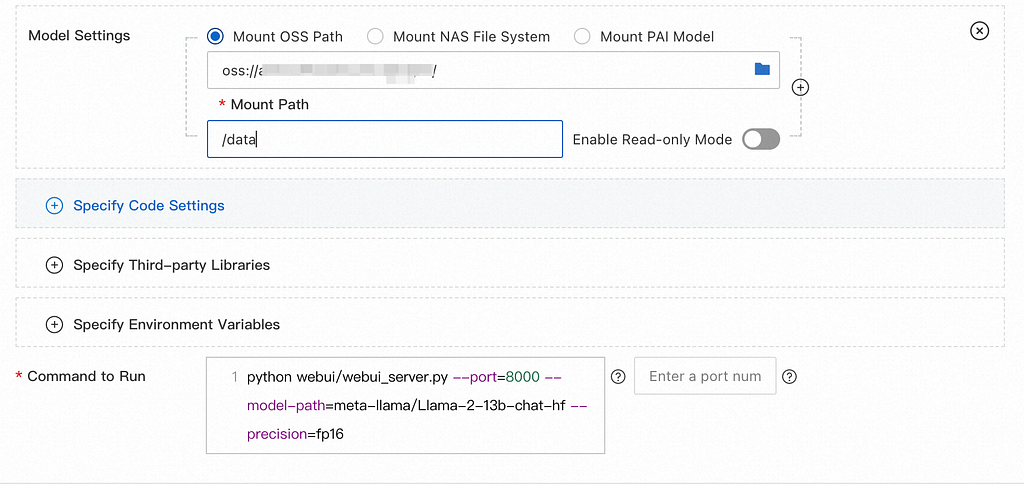Image resolution: width=1024 pixels, height=485 pixels.
Task: Click the Model Settings label
Action: (x=79, y=35)
